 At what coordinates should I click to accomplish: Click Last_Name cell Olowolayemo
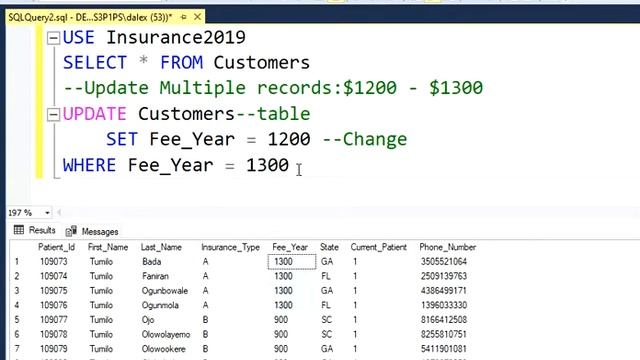[166, 334]
